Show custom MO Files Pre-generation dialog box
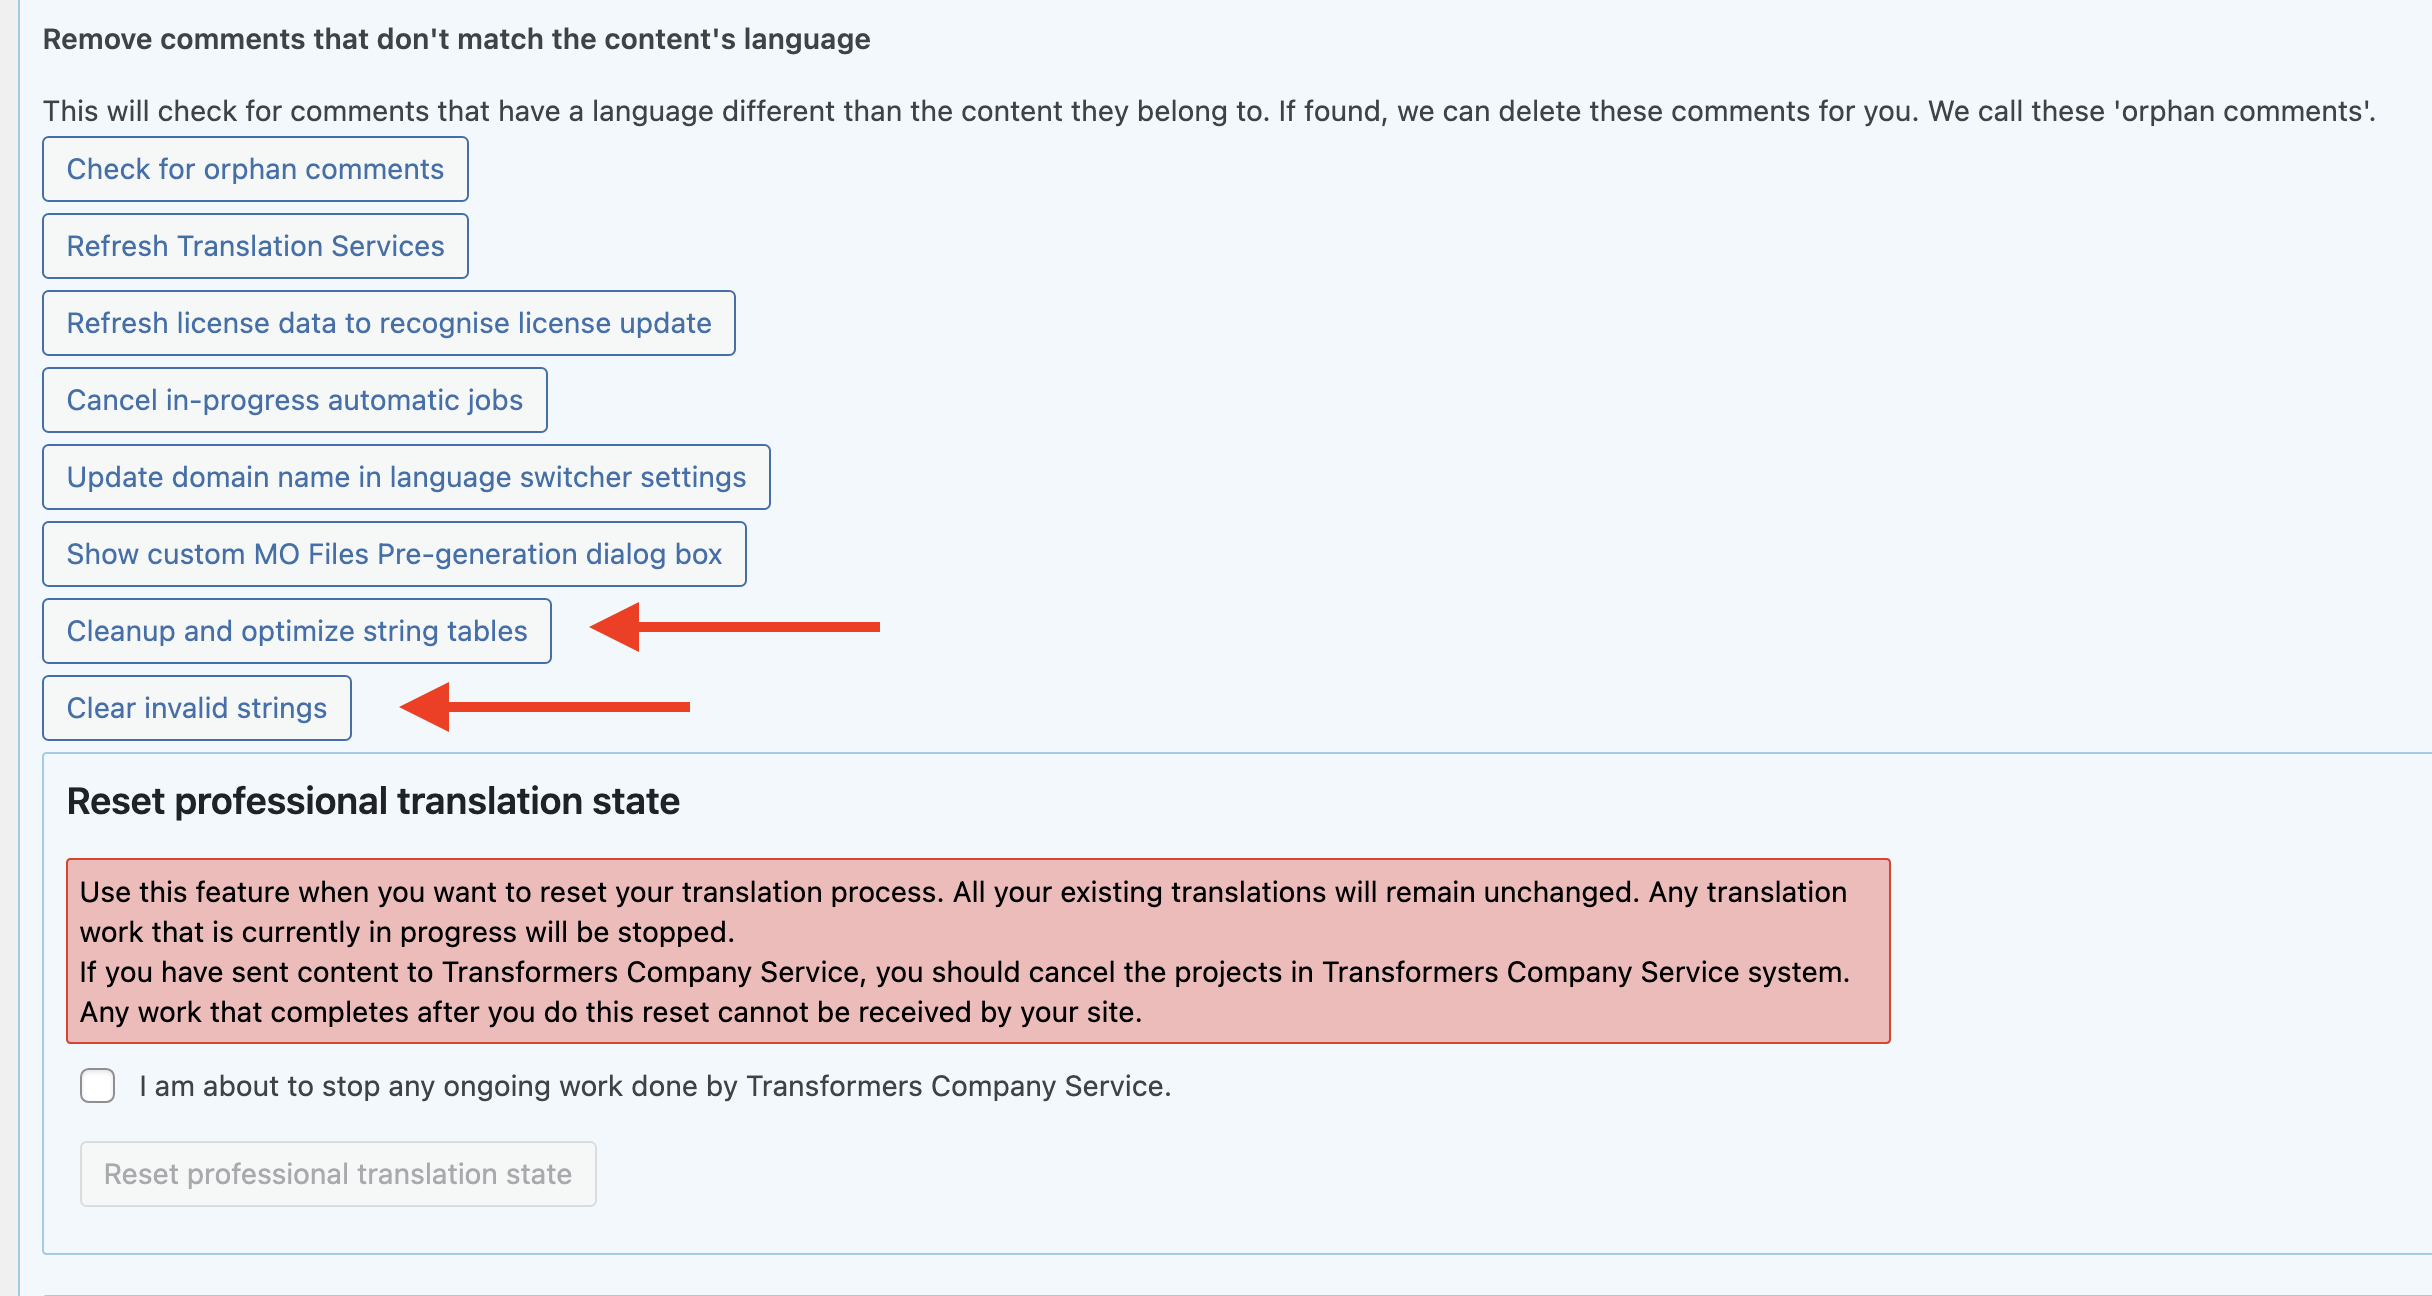 click(394, 554)
